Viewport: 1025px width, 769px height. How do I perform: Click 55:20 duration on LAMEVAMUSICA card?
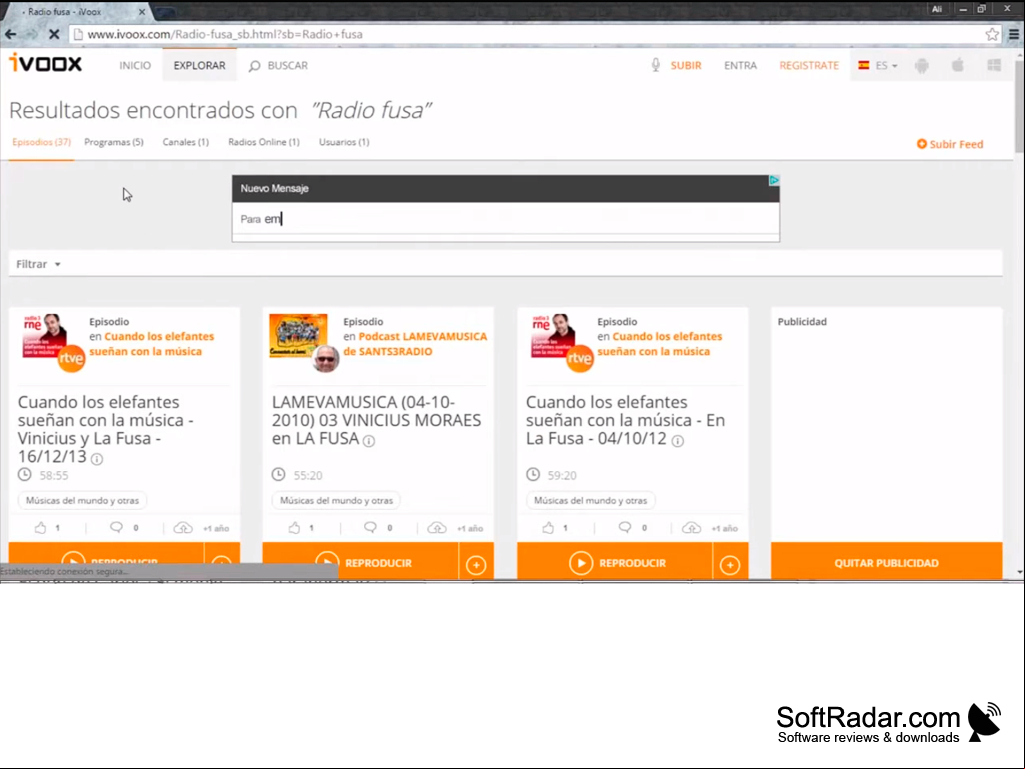308,475
